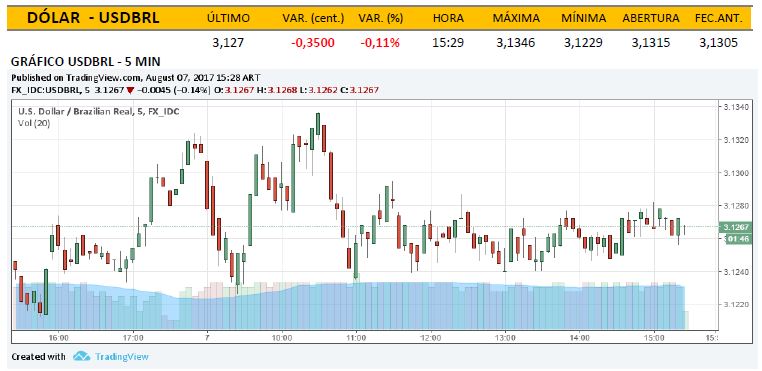Click the -0,11% variation value

tap(380, 43)
